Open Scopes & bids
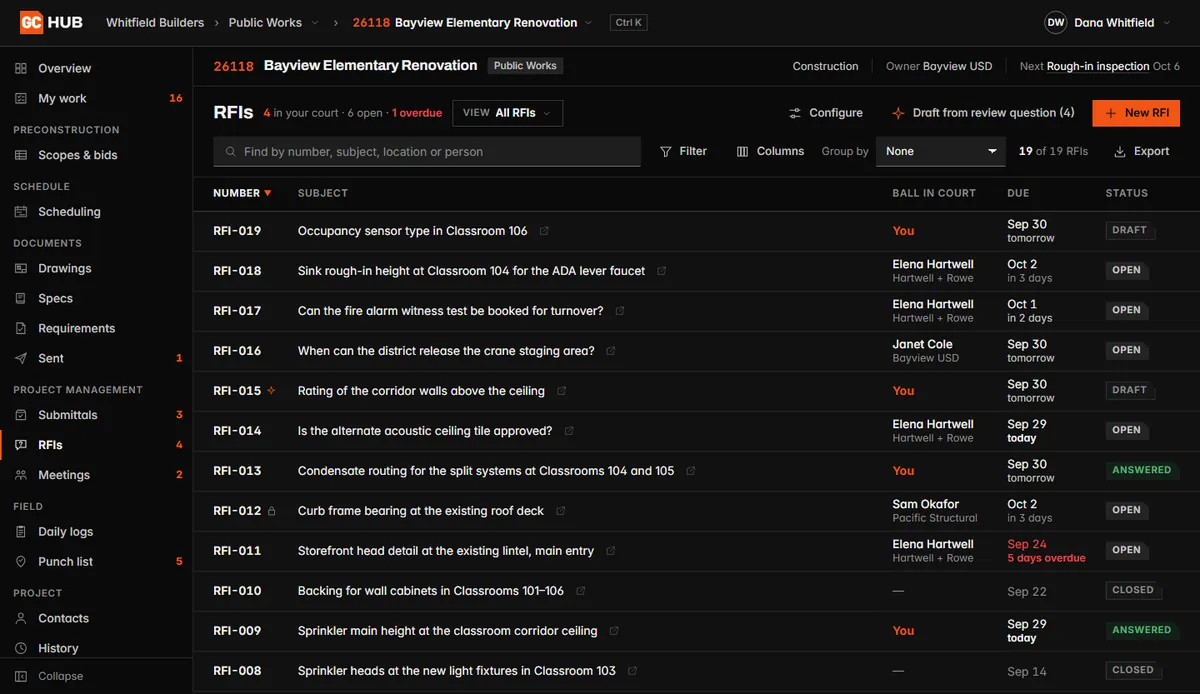 (96, 155)
